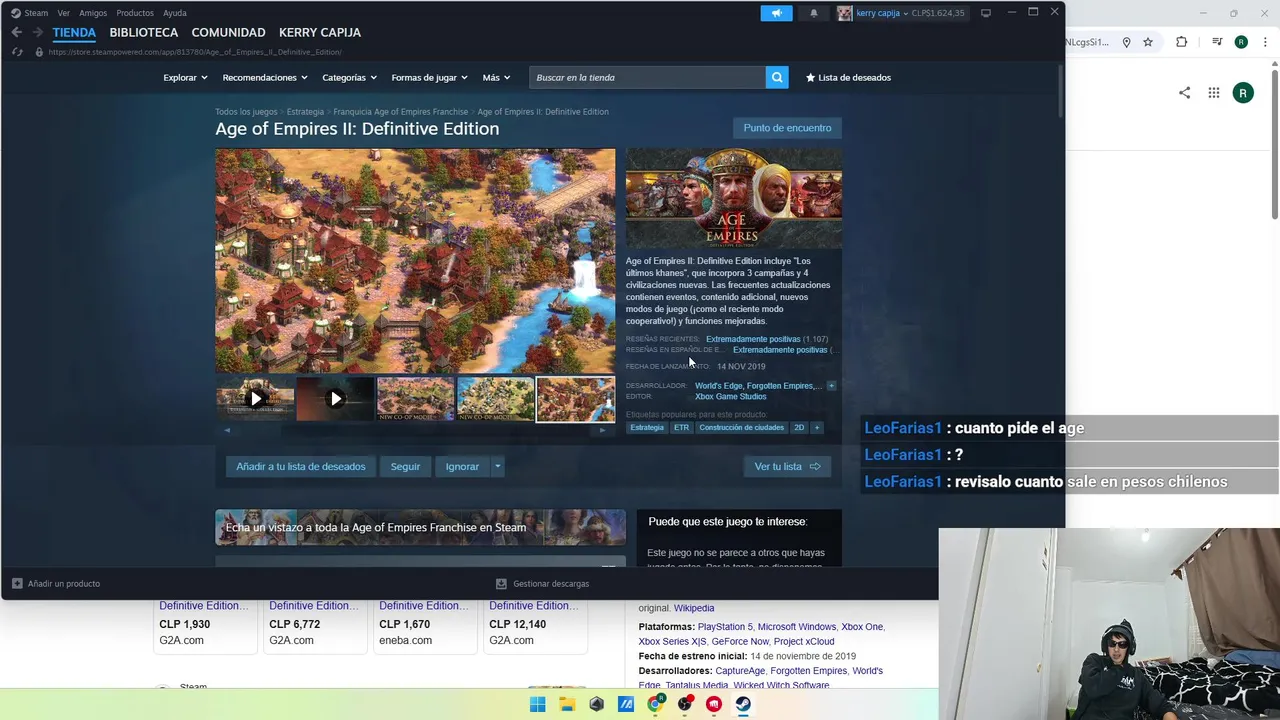Open the Google apps grid in Chrome
This screenshot has width=1280, height=720.
tap(1214, 93)
